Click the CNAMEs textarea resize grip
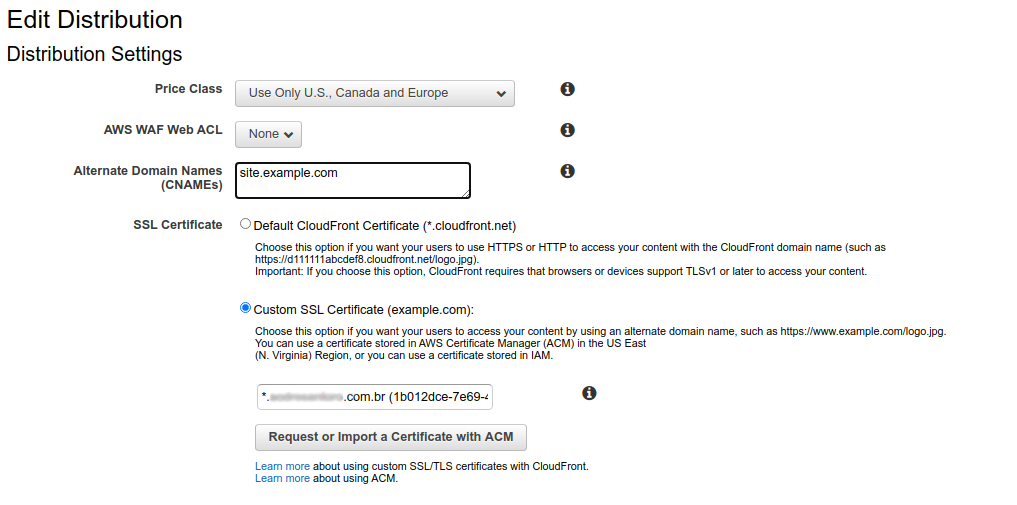 [466, 193]
